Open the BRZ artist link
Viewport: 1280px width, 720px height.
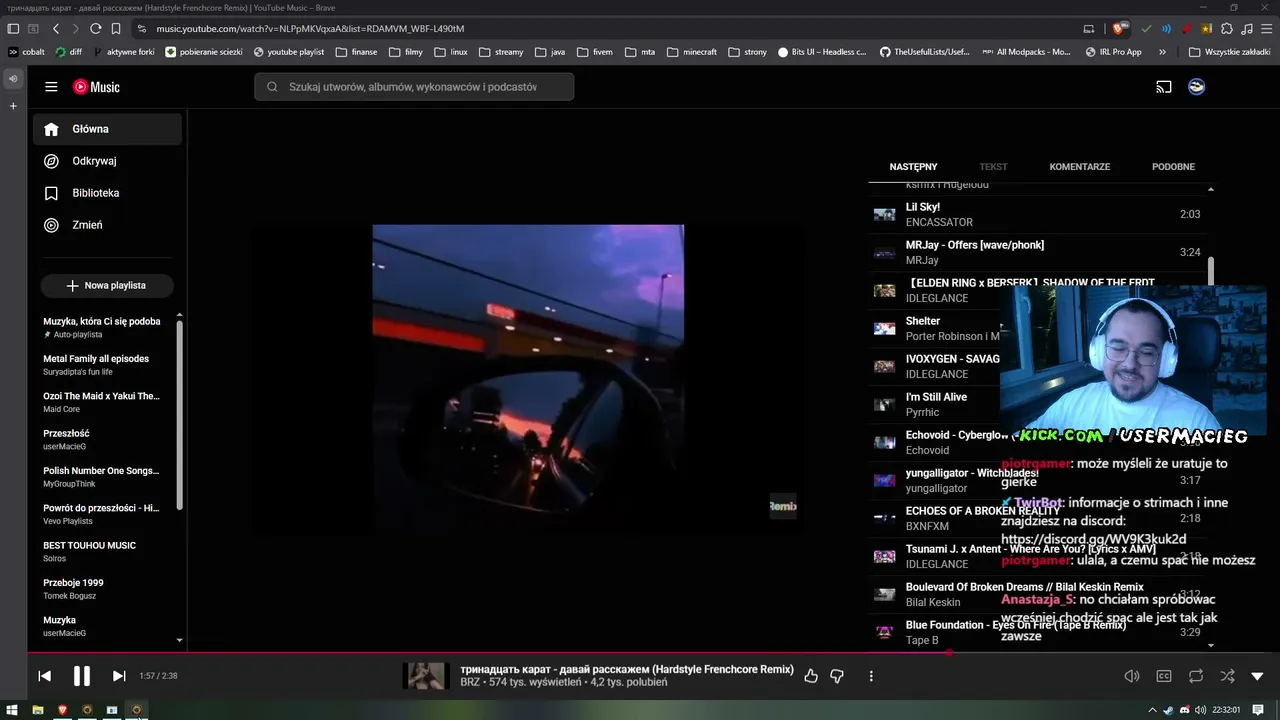click(x=470, y=683)
